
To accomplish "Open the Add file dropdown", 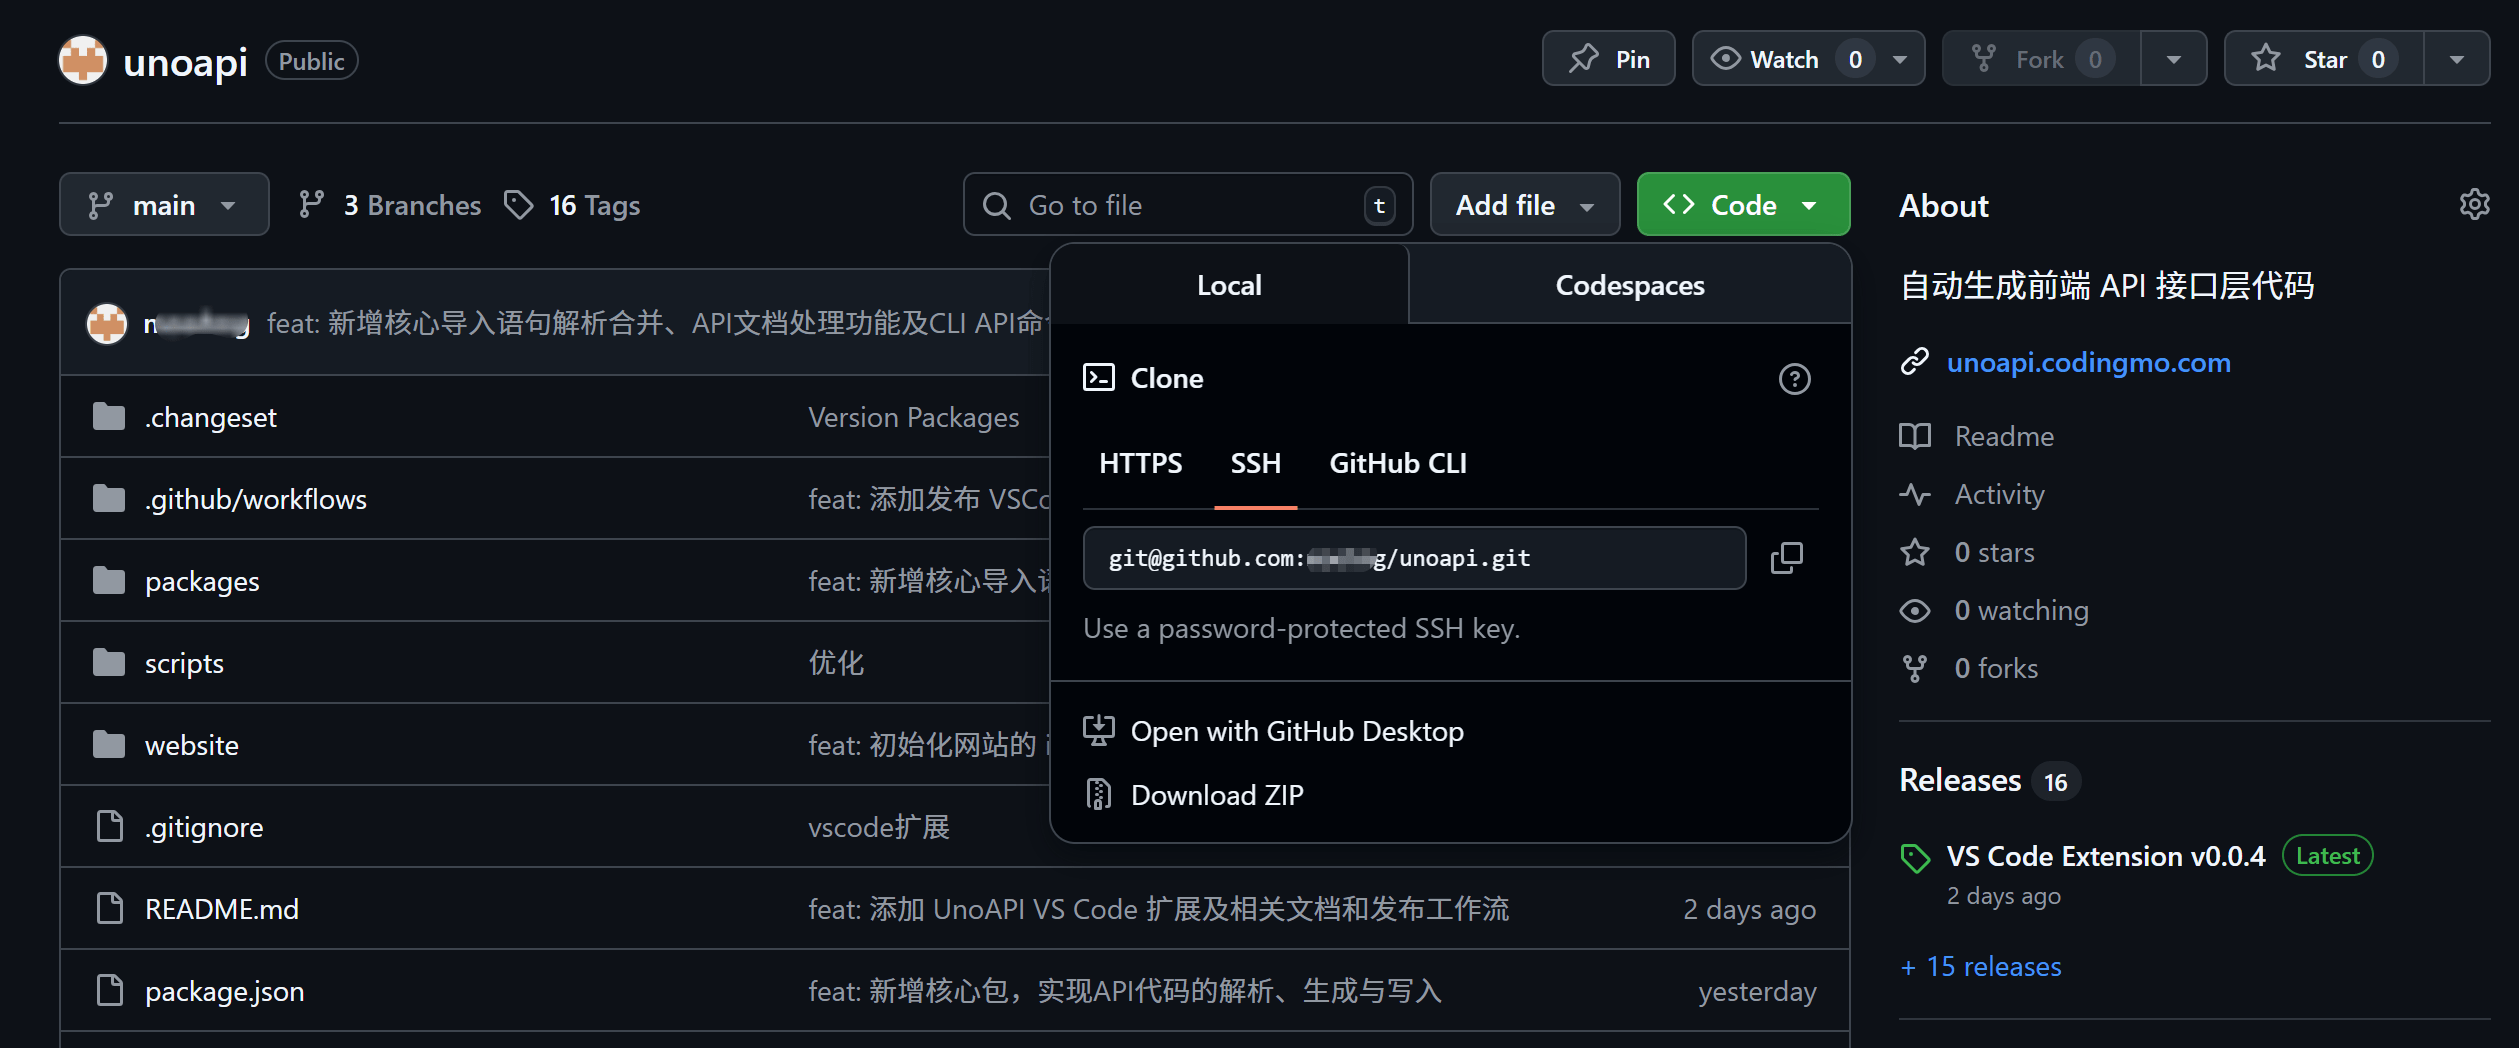I will coord(1523,204).
